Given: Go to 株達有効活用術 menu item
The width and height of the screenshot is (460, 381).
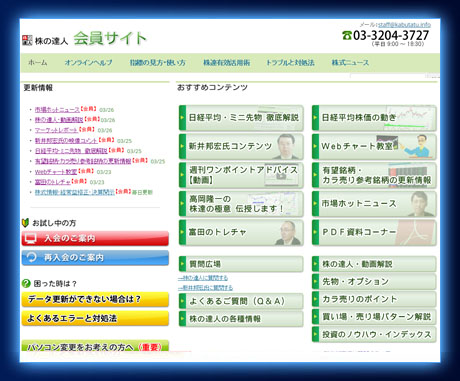Looking at the screenshot, I should pyautogui.click(x=227, y=63).
